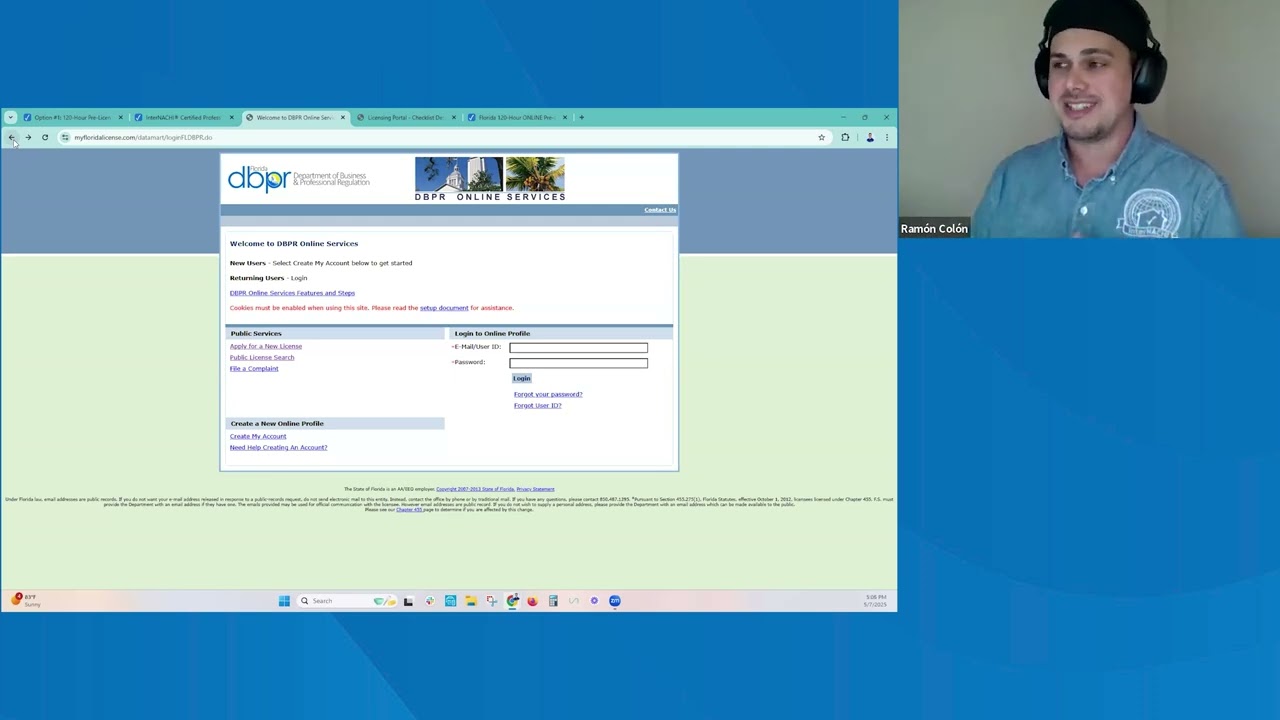Close the 'Option #1: 120-Hour Pre-Licen' tab

120,117
